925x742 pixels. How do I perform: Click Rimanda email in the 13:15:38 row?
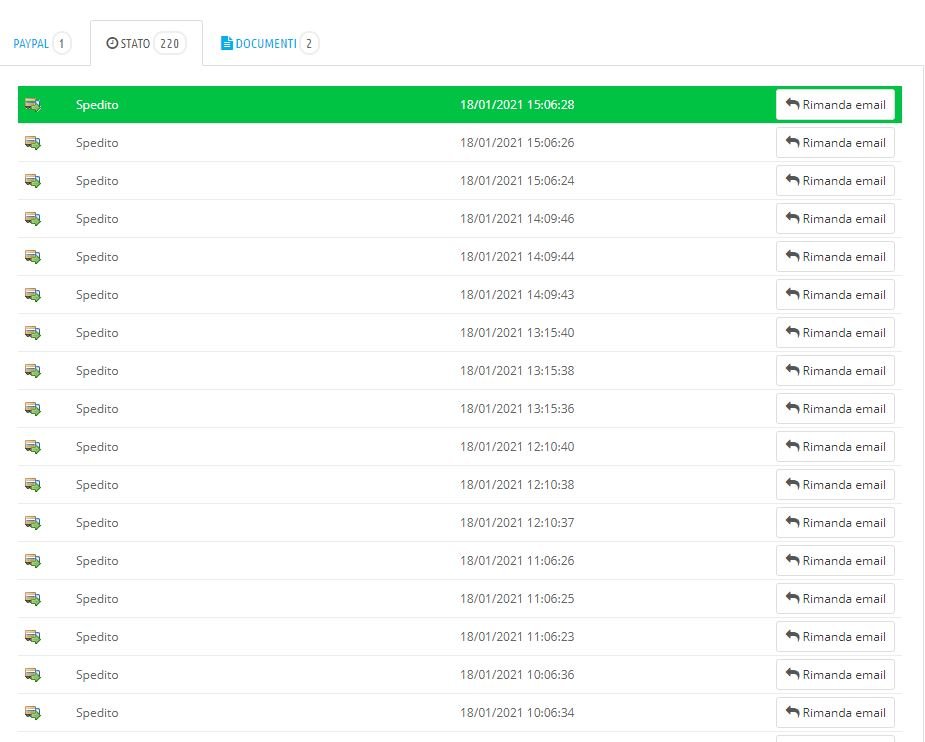click(835, 371)
